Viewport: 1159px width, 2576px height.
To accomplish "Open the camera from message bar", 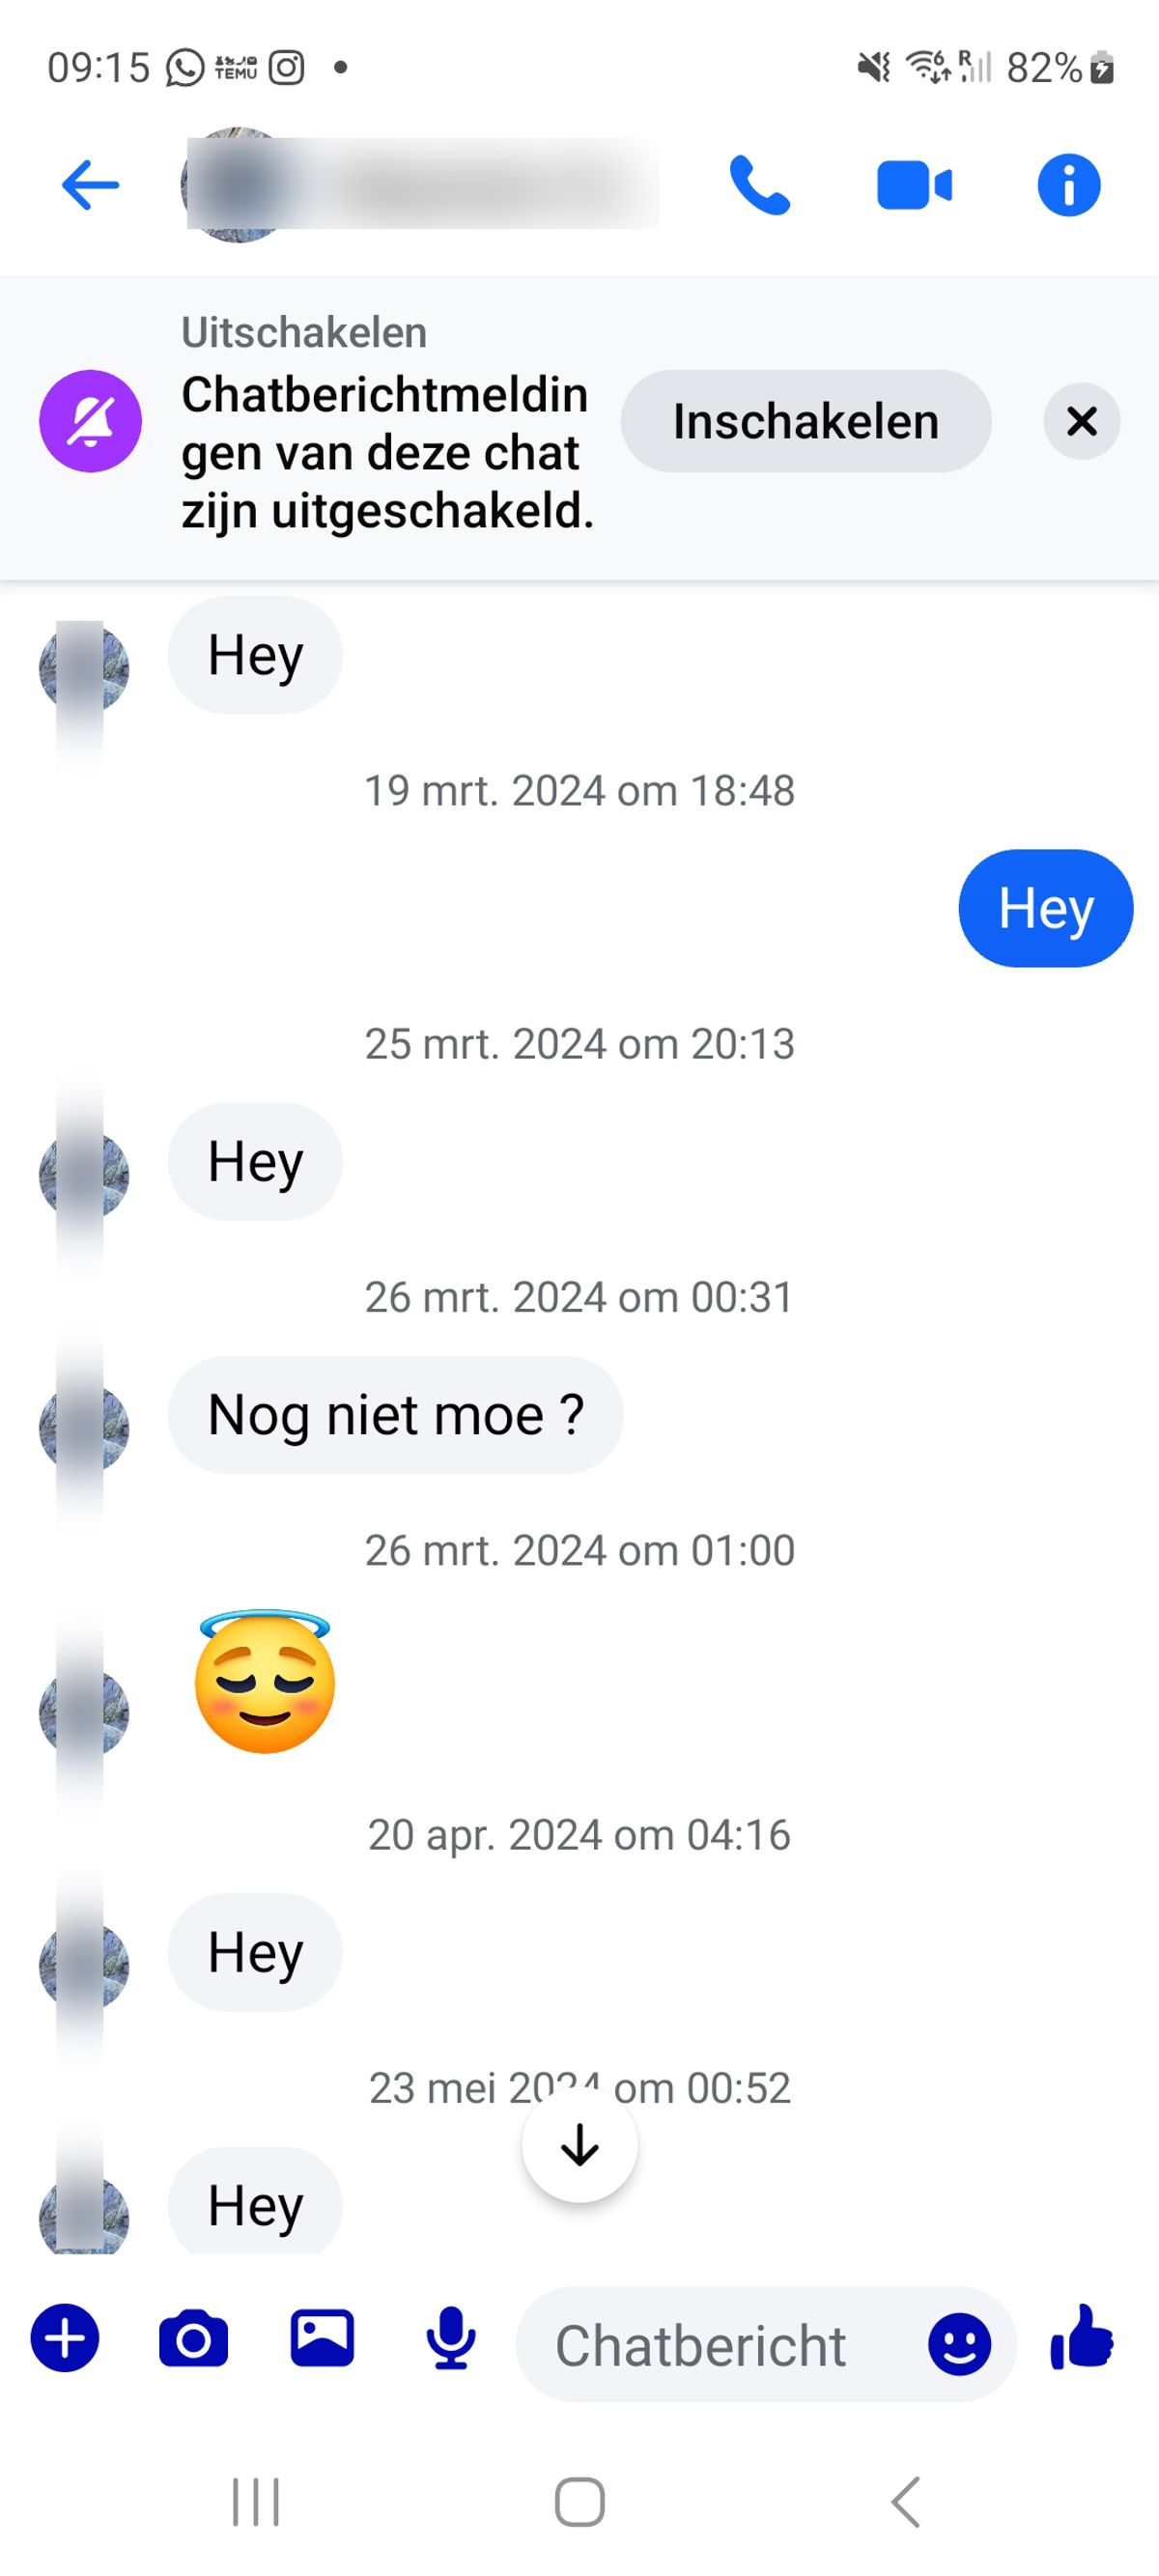I will click(193, 2338).
